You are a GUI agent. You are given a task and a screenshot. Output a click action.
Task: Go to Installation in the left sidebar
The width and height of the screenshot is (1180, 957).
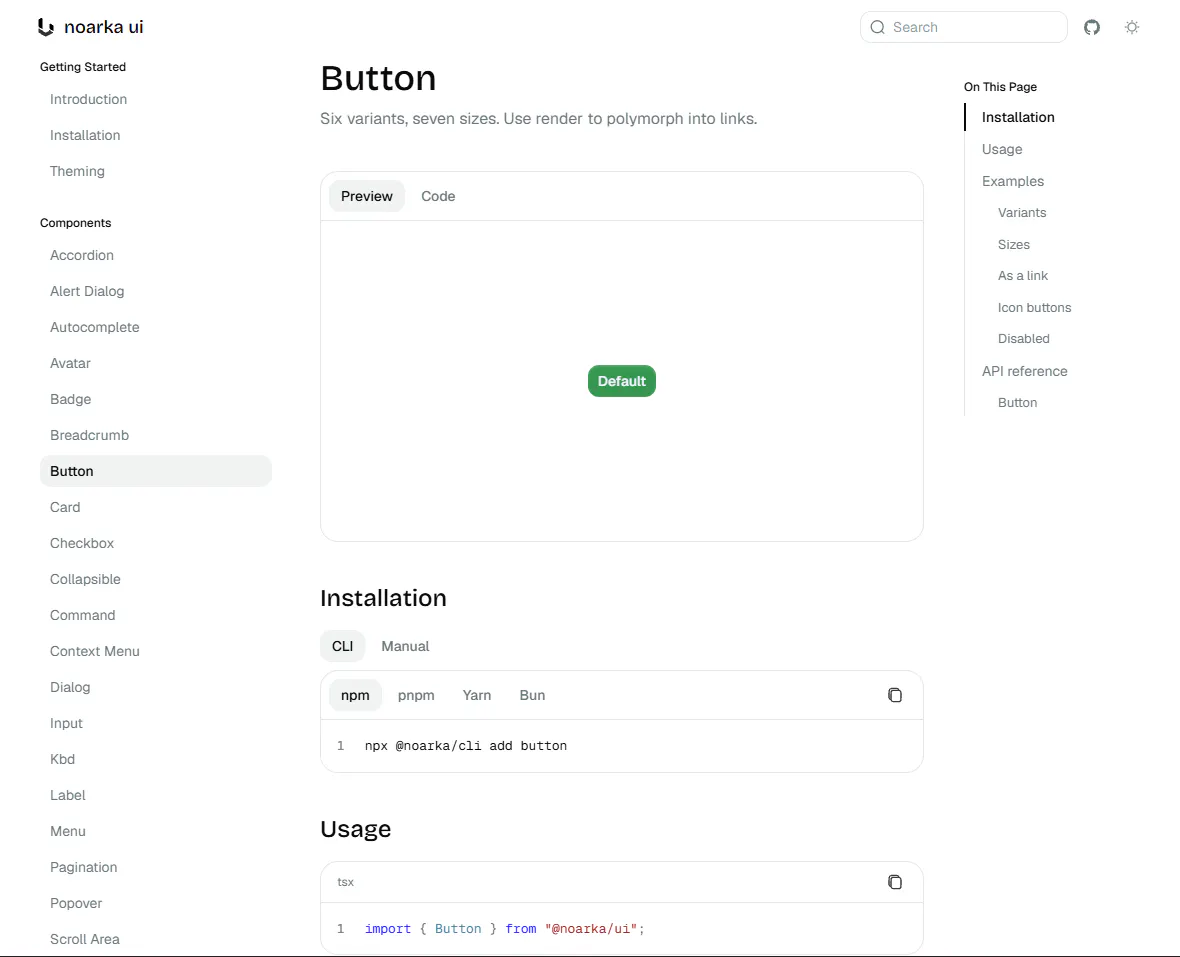click(x=85, y=135)
